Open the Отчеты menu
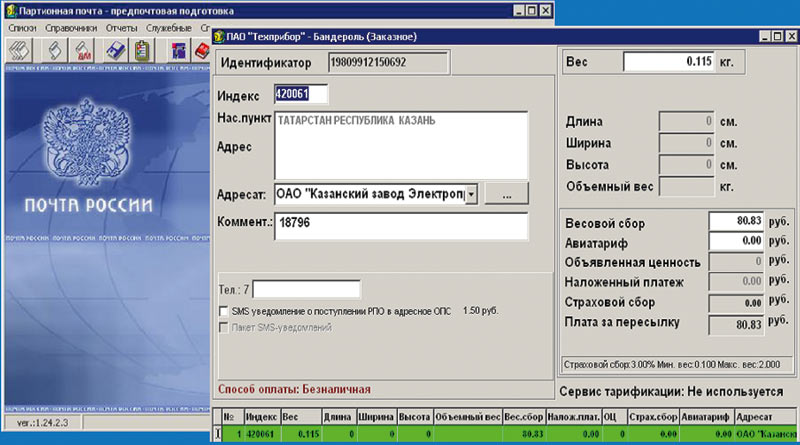This screenshot has height=445, width=800. pyautogui.click(x=121, y=28)
